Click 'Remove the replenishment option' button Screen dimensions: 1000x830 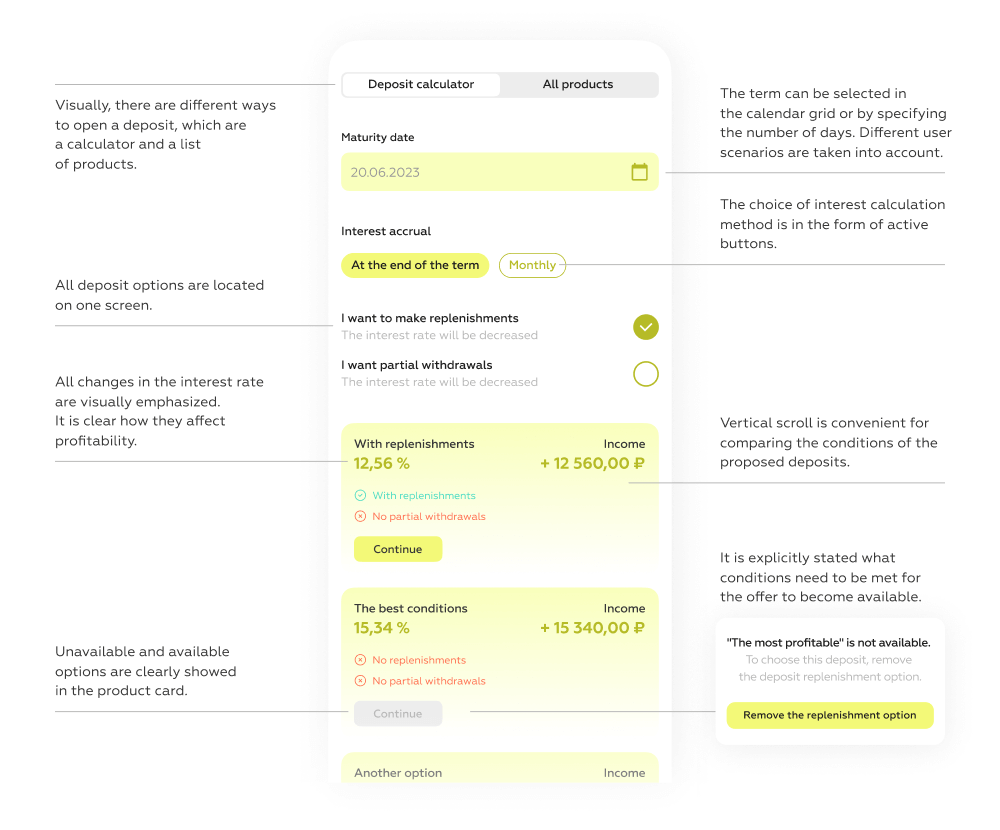point(829,715)
